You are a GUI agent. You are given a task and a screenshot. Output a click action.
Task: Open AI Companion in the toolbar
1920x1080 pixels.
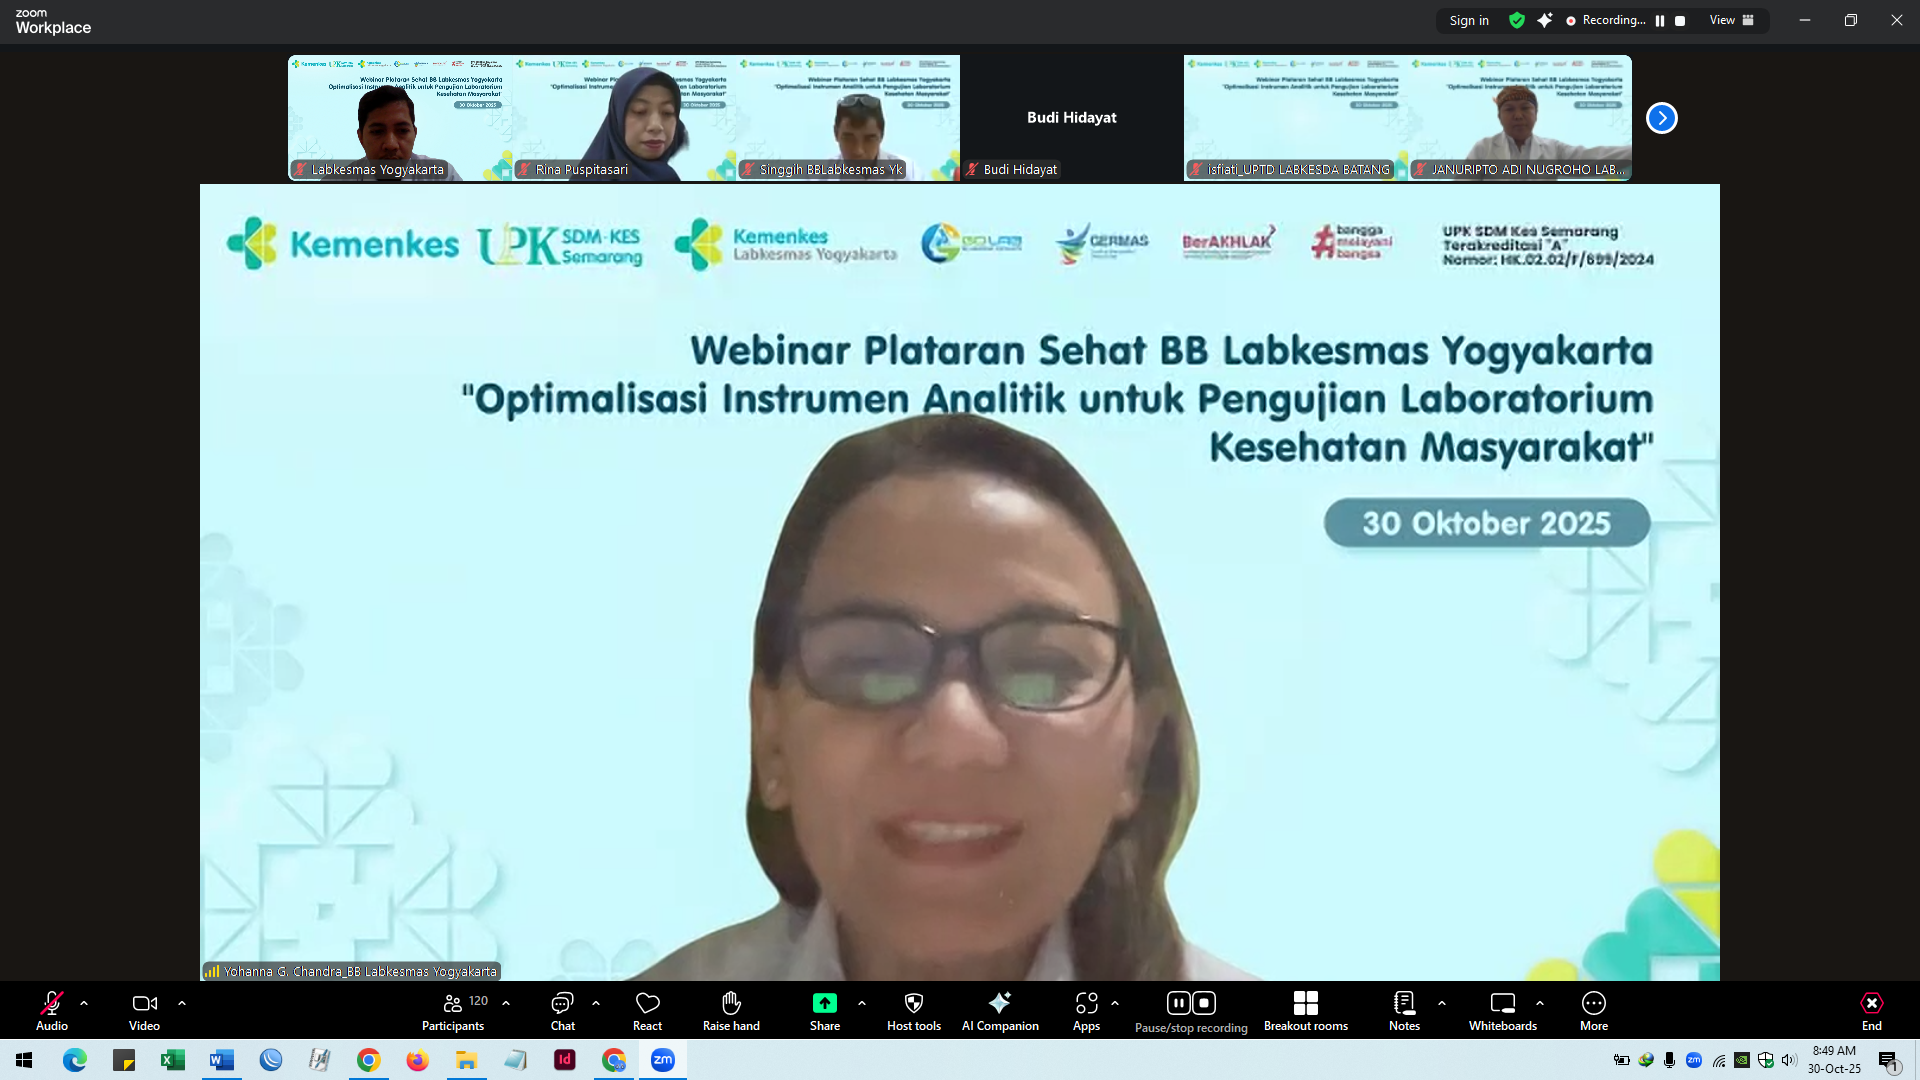1000,1010
